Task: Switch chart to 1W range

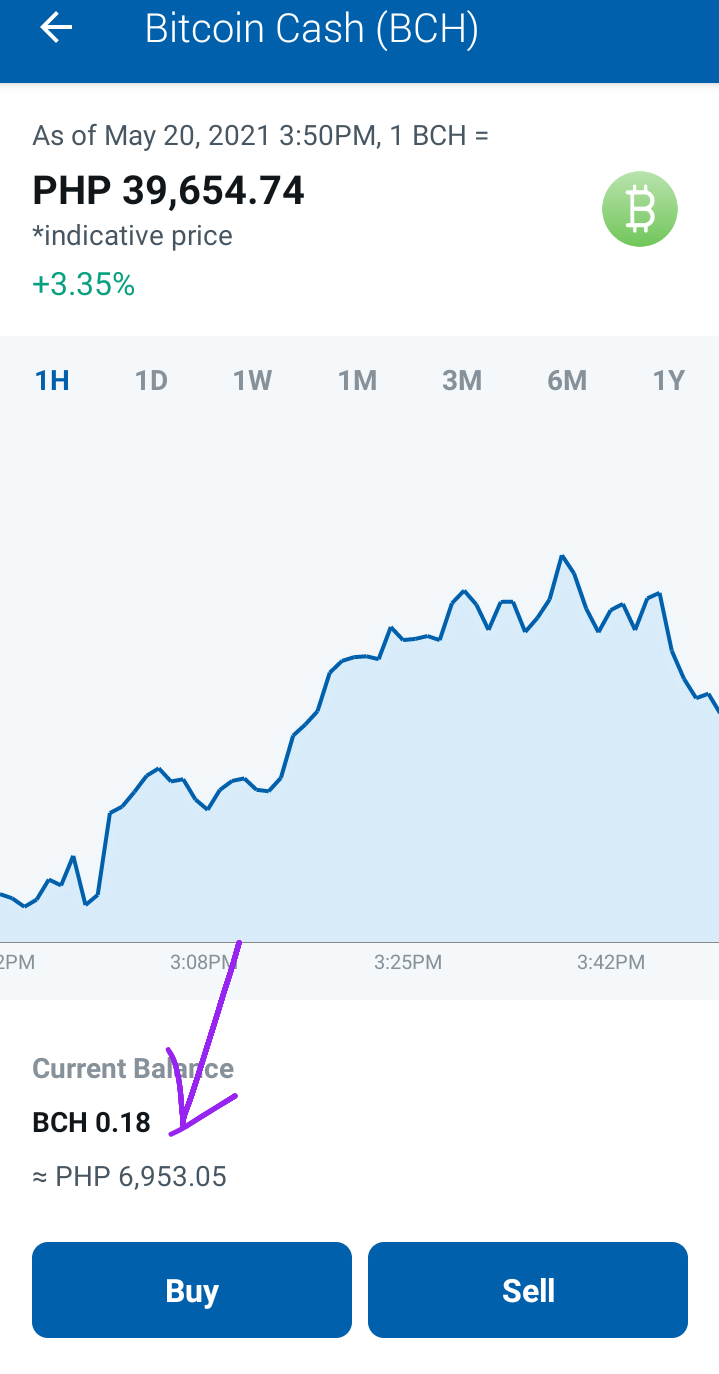Action: click(253, 380)
